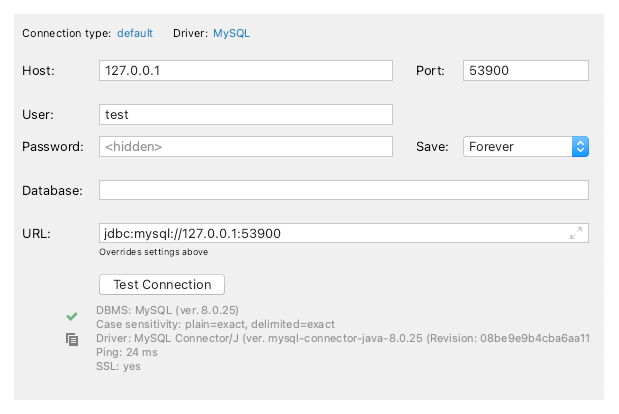The image size is (619, 414).
Task: Focus the User field containing test
Action: pos(246,114)
